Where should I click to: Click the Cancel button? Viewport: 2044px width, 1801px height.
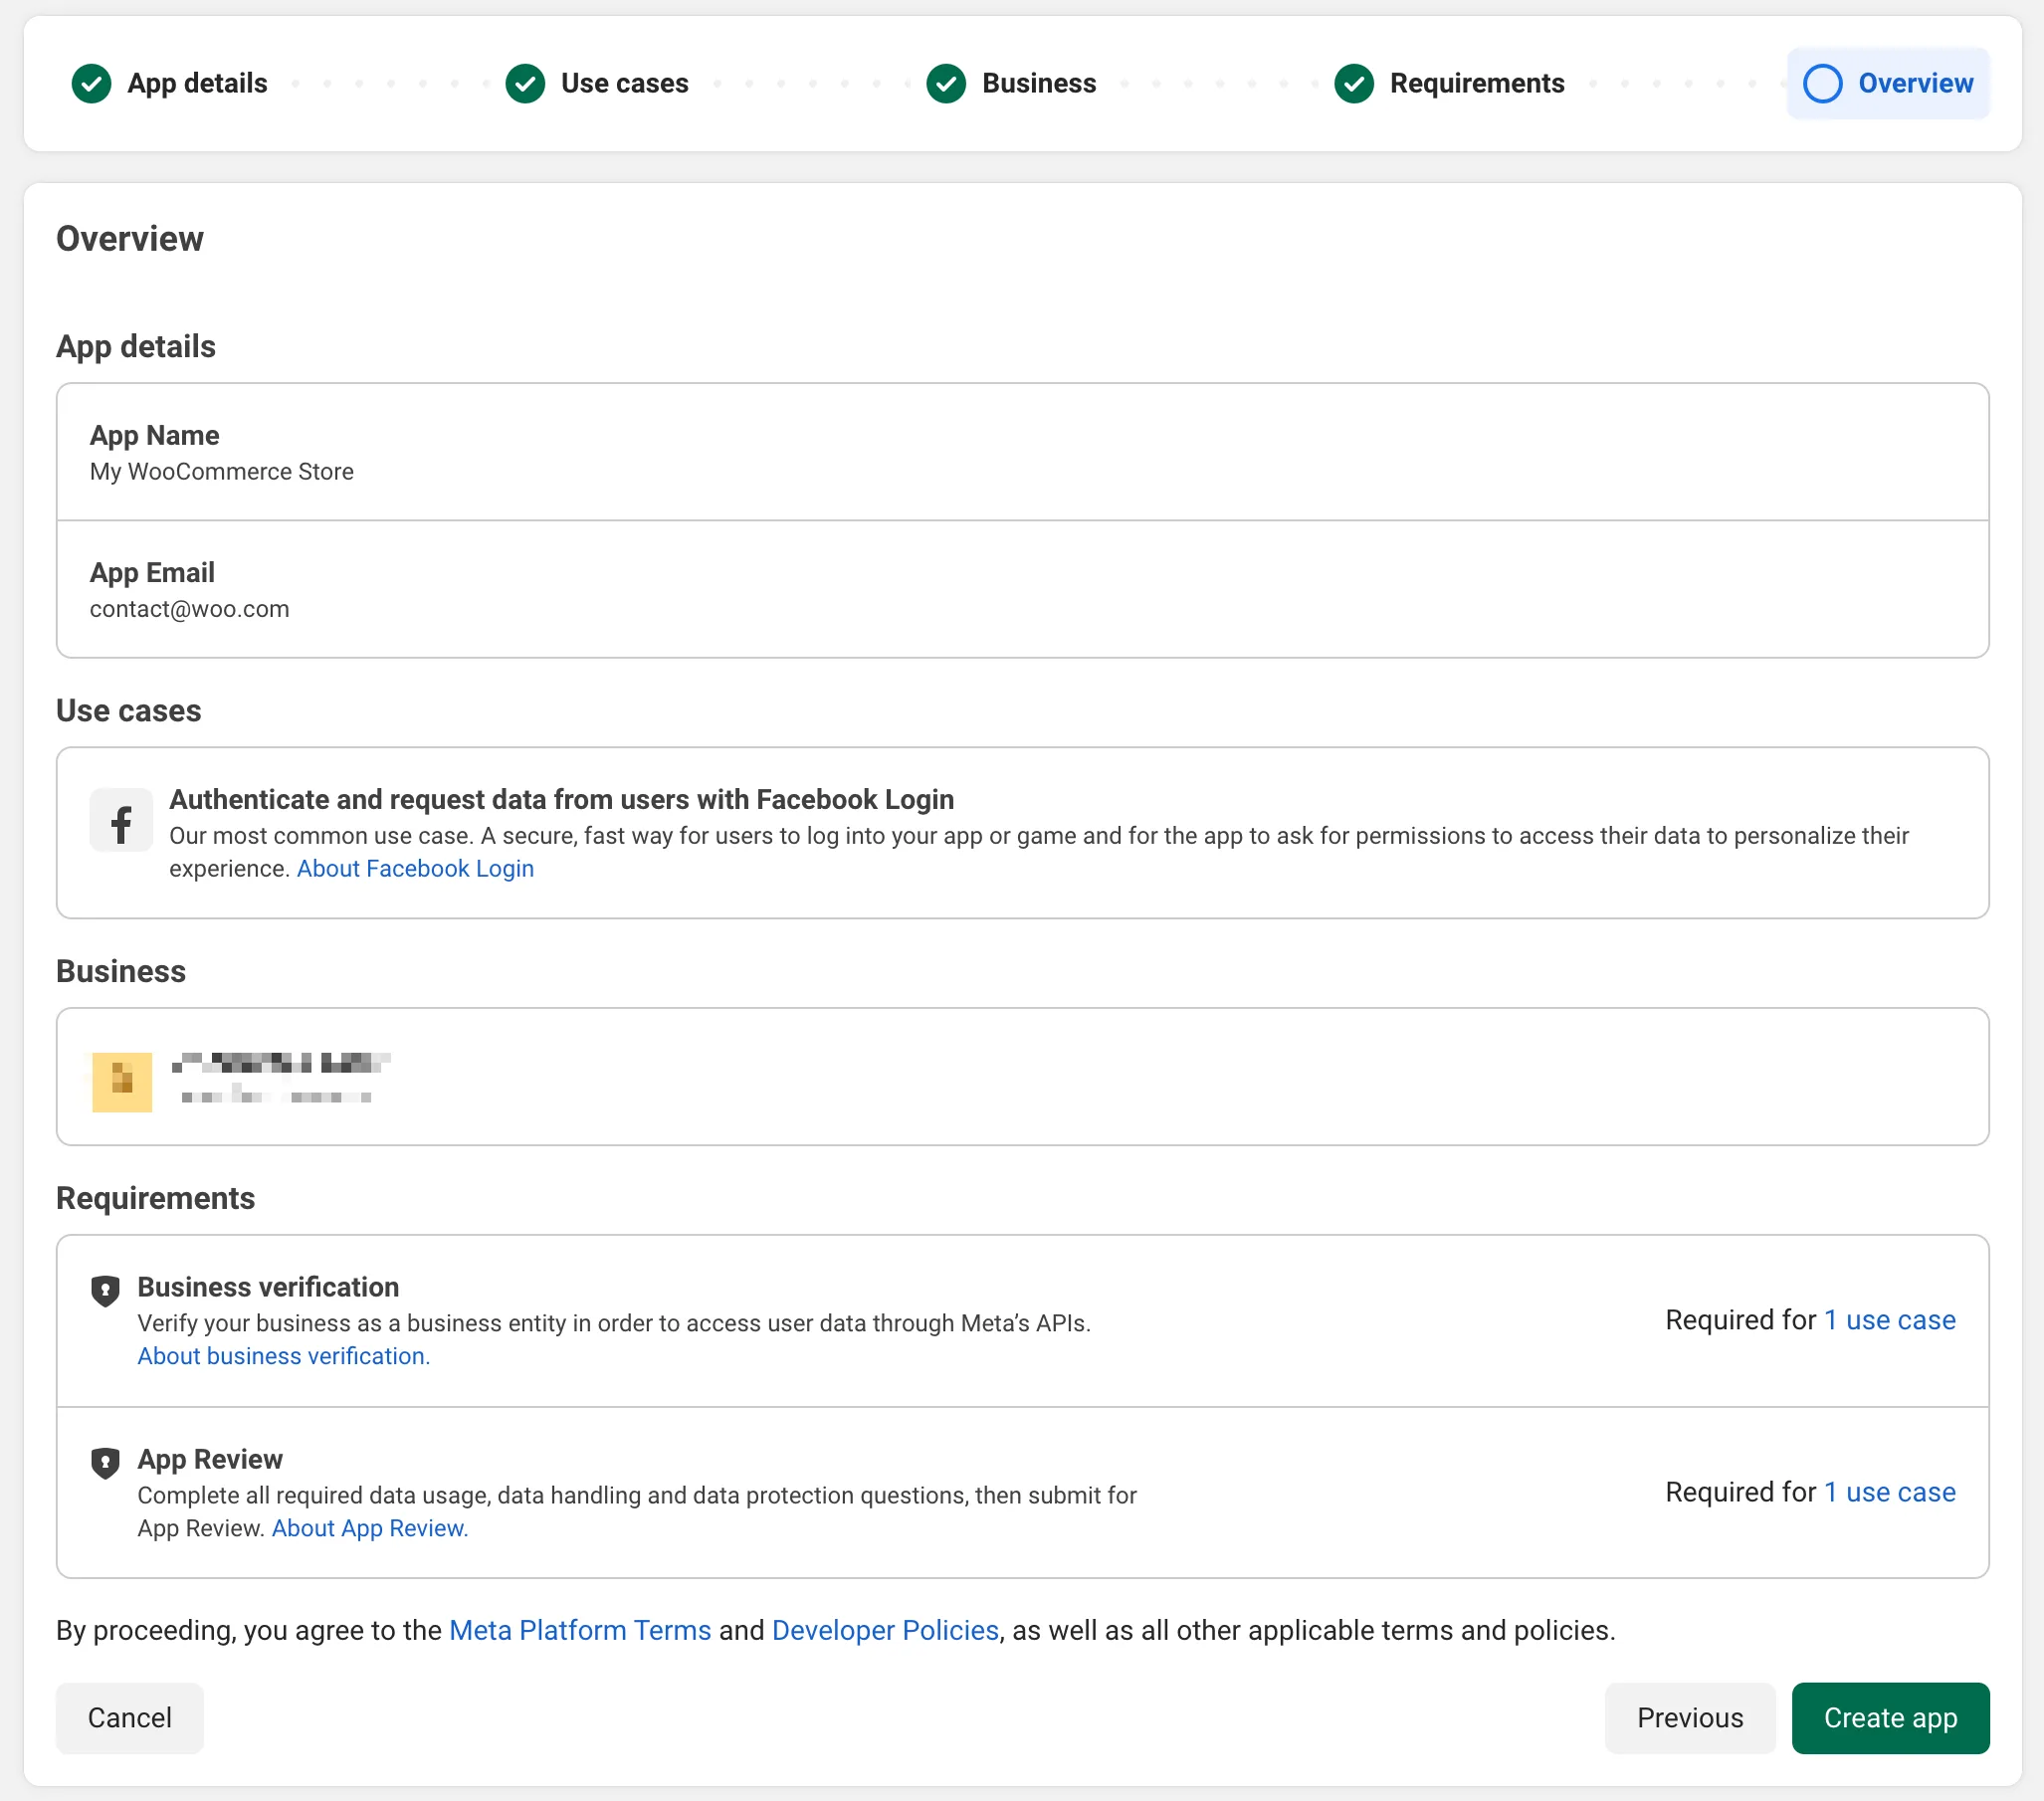coord(130,1718)
